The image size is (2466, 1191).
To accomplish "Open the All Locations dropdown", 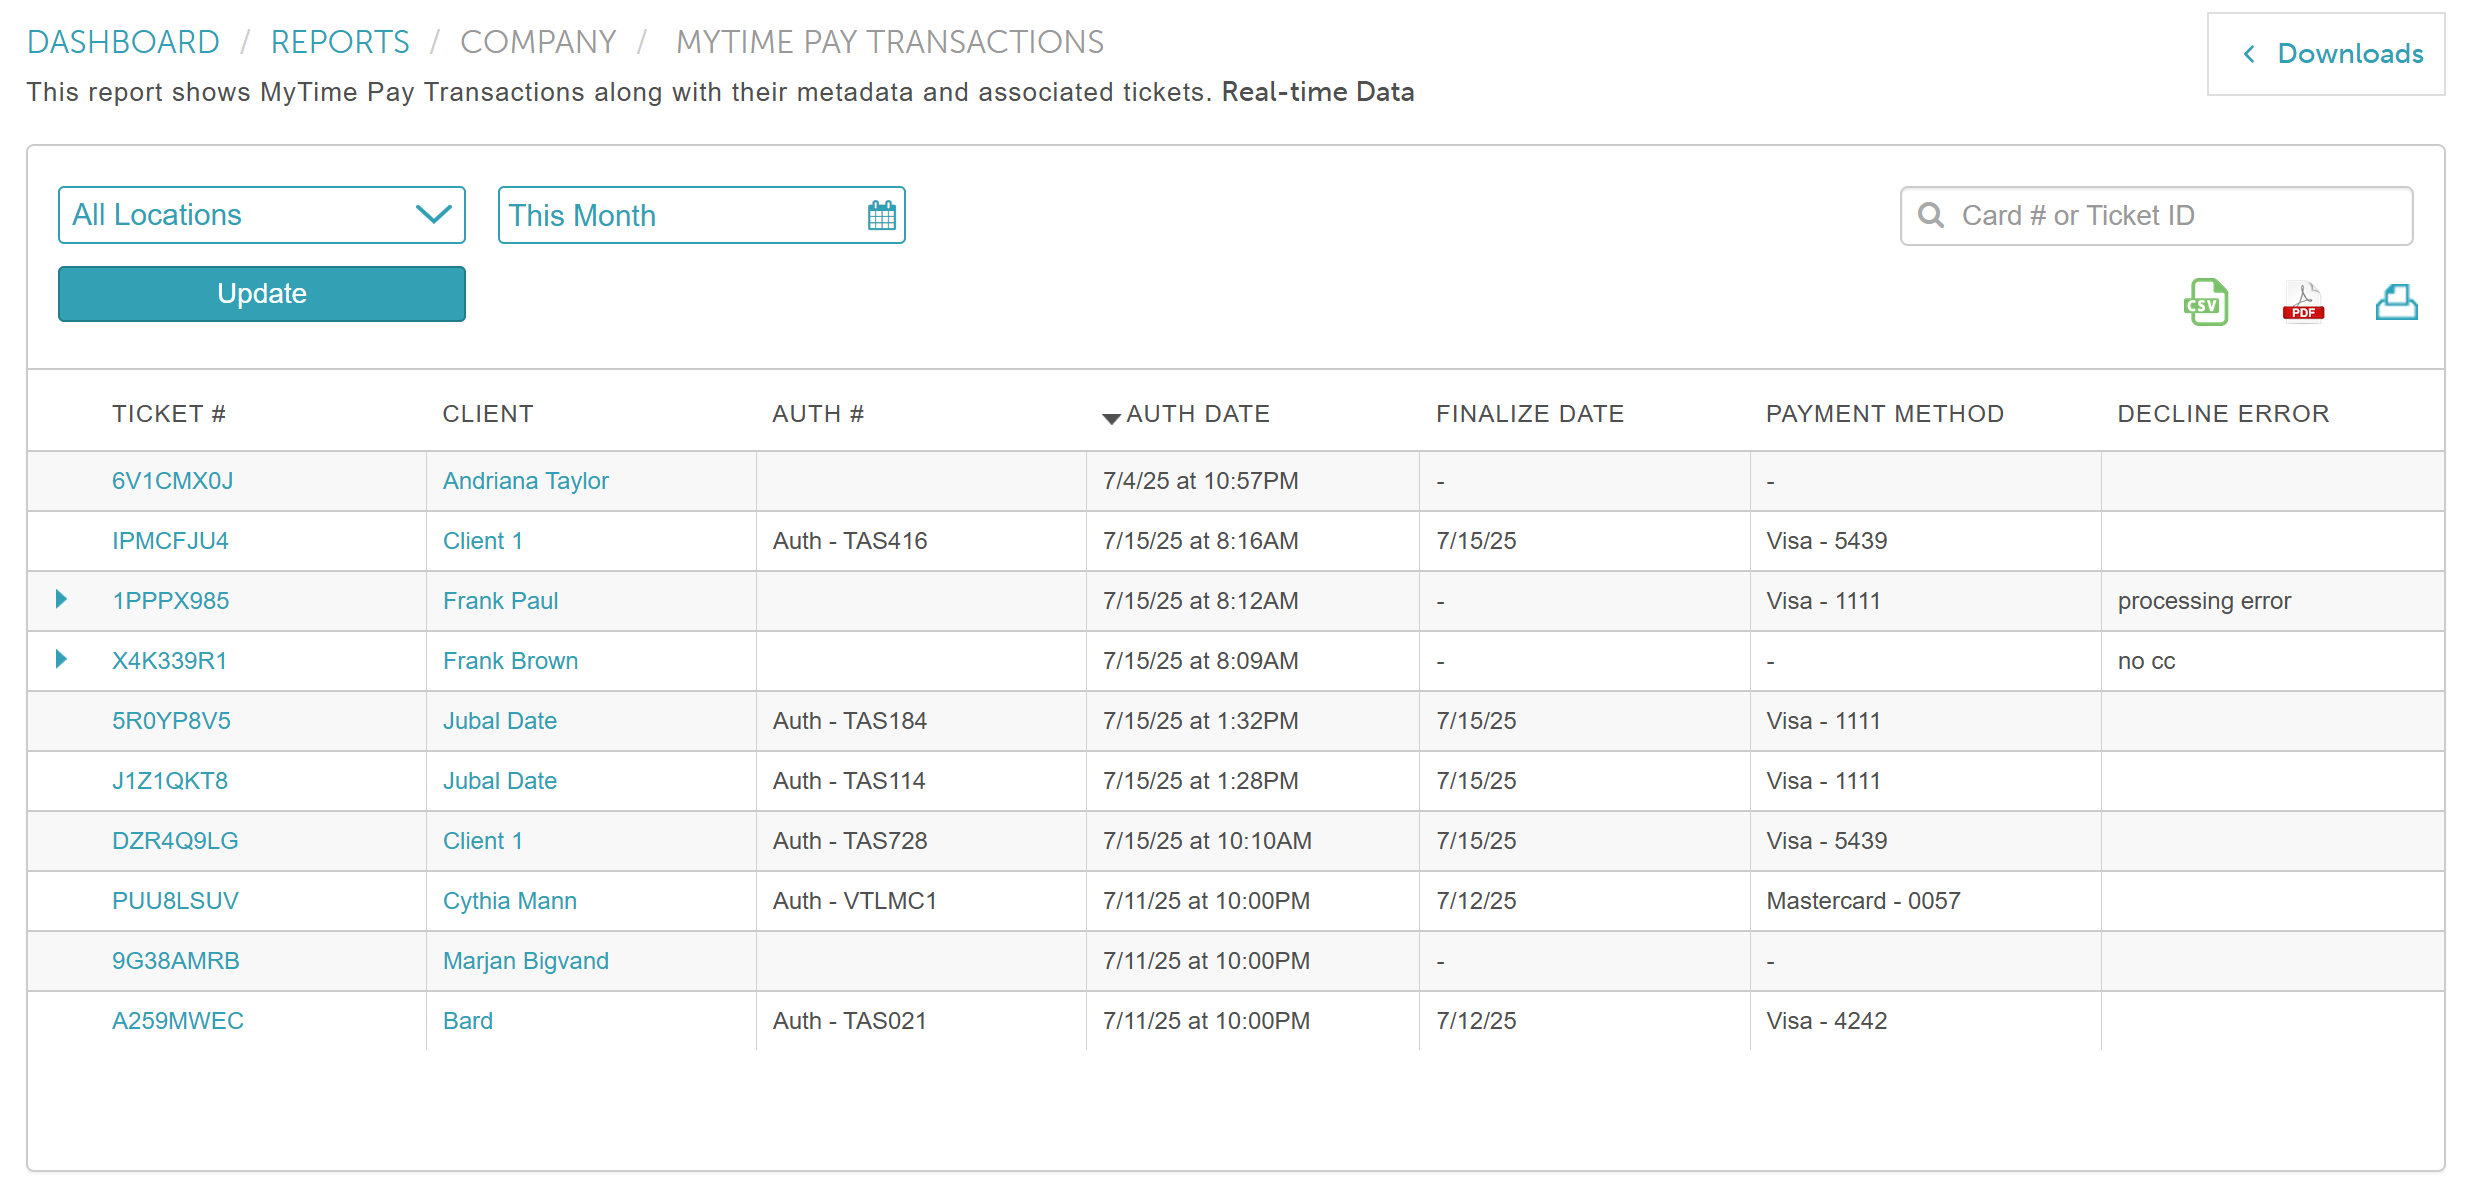I will coord(261,215).
